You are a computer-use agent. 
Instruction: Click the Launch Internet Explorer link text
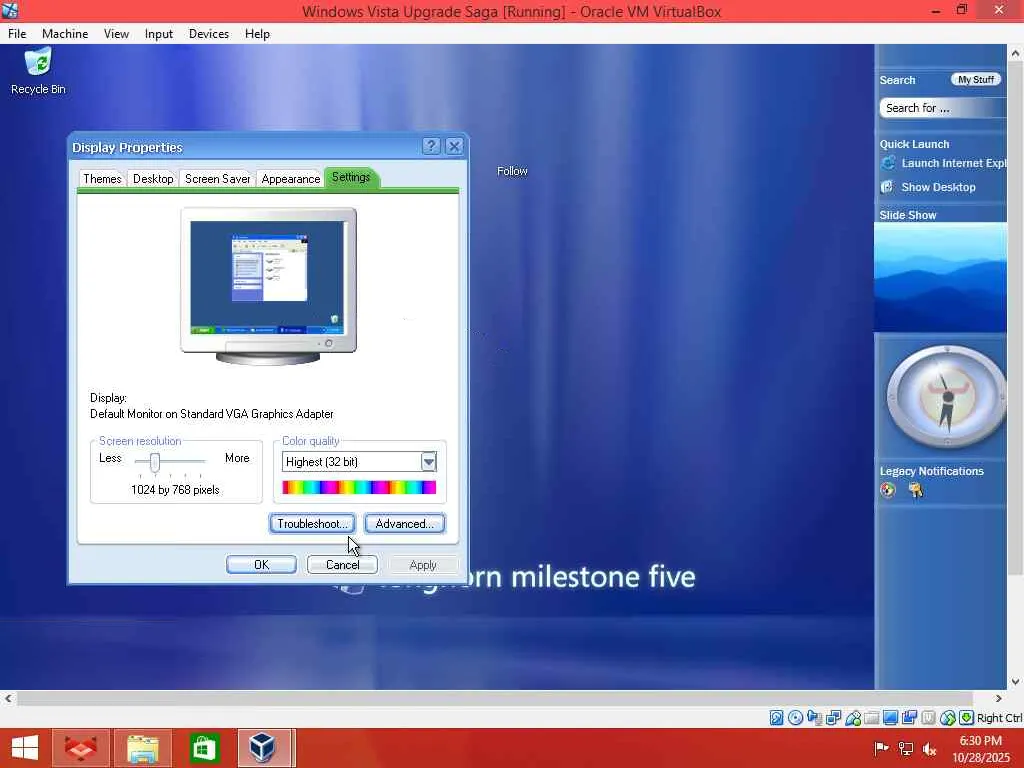click(953, 163)
